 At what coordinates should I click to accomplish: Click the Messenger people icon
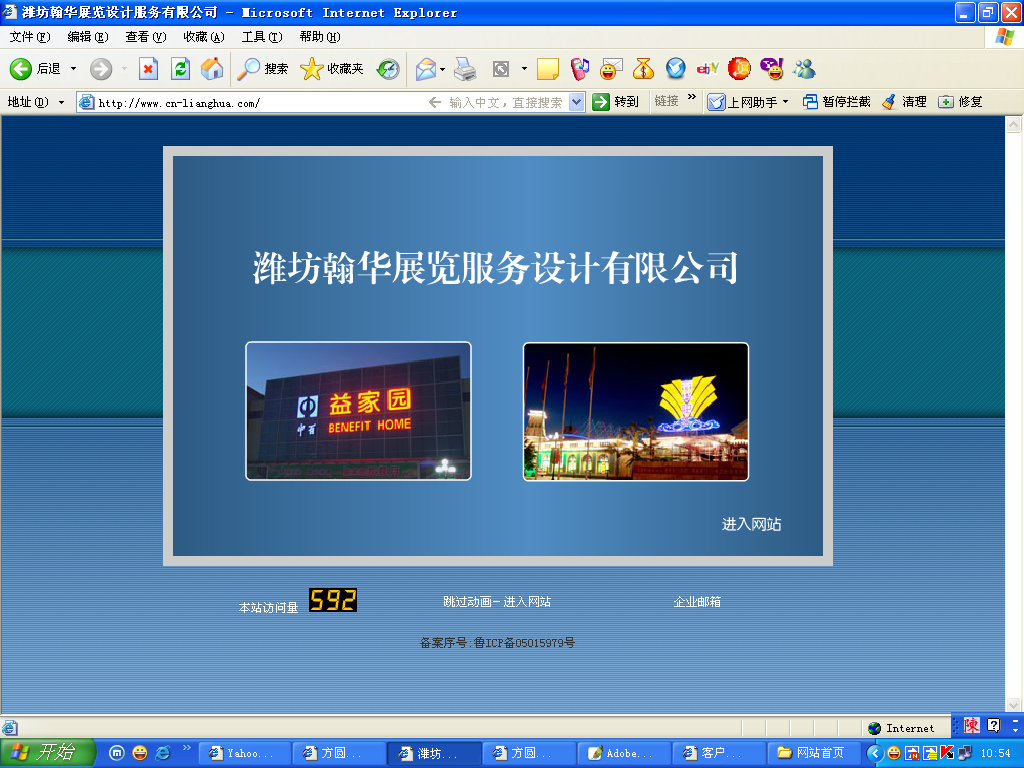click(804, 69)
